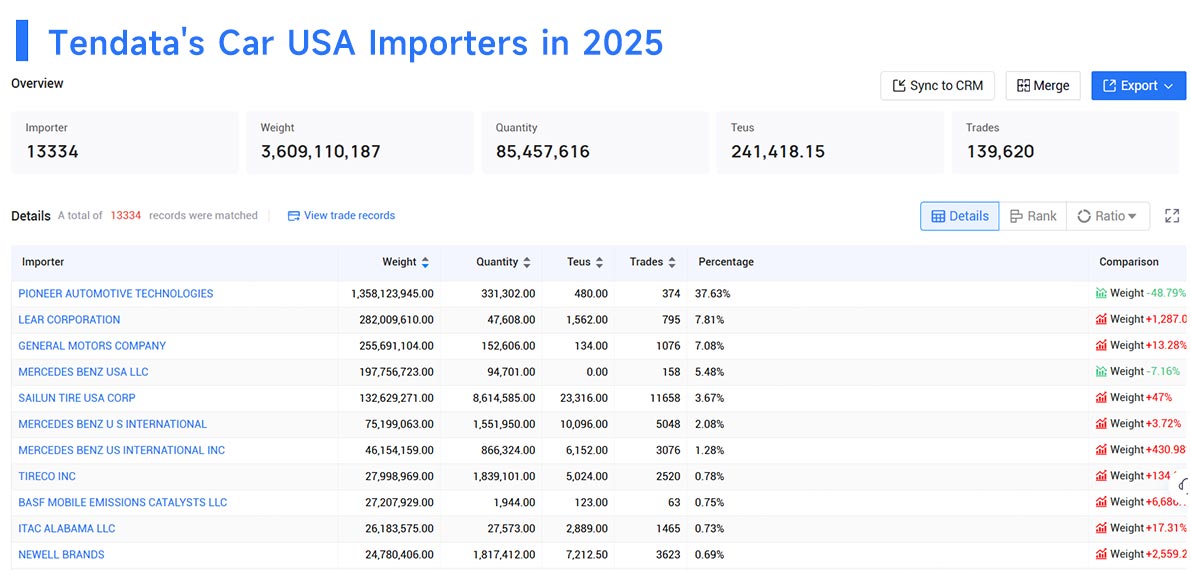1190x571 pixels.
Task: Open MERCEDES BENZ U S INTERNATIONAL link
Action: tap(112, 424)
